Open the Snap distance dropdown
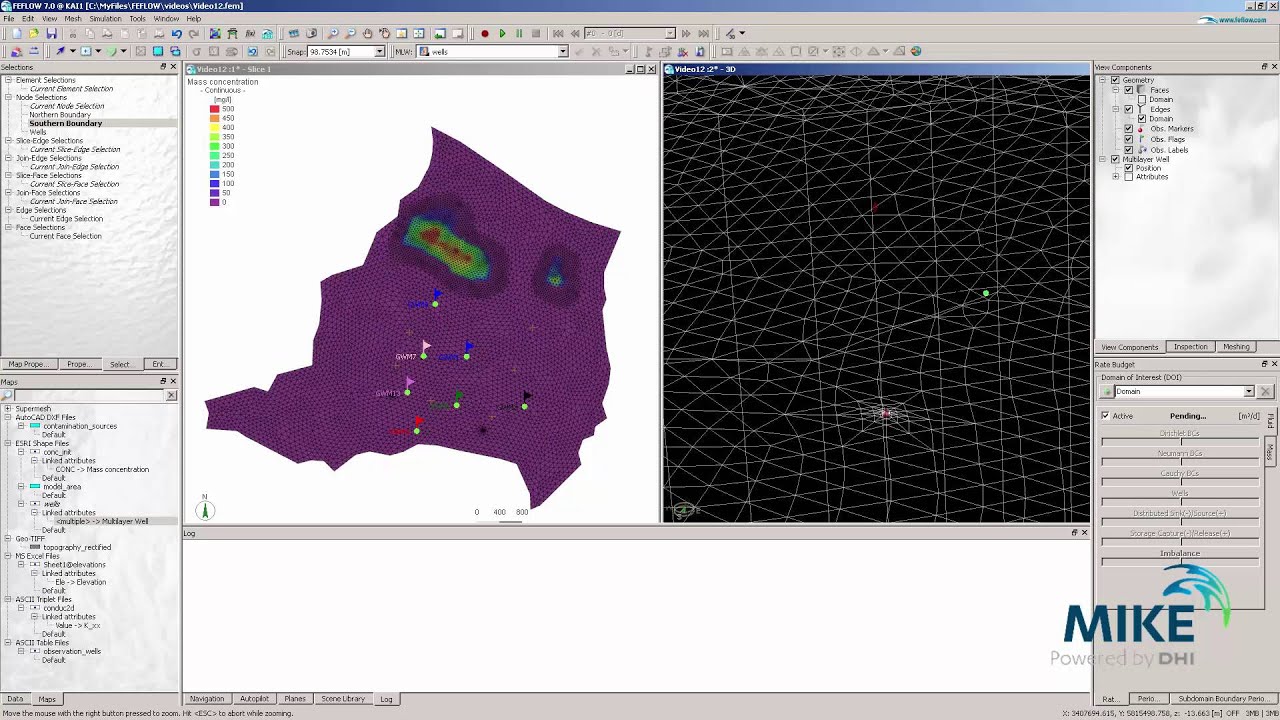Viewport: 1280px width, 720px height. click(379, 51)
